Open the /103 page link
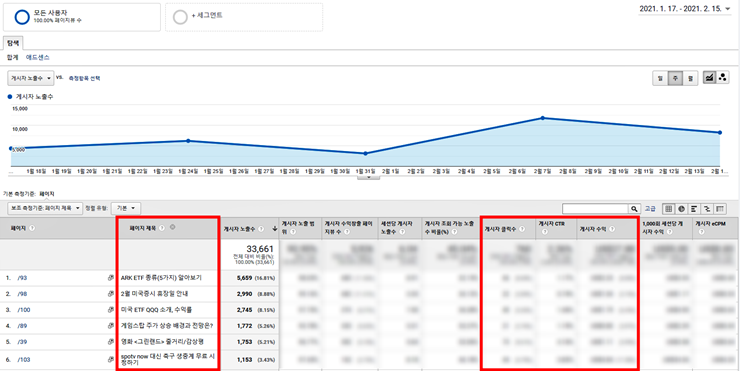Image resolution: width=740 pixels, height=371 pixels. click(23, 360)
